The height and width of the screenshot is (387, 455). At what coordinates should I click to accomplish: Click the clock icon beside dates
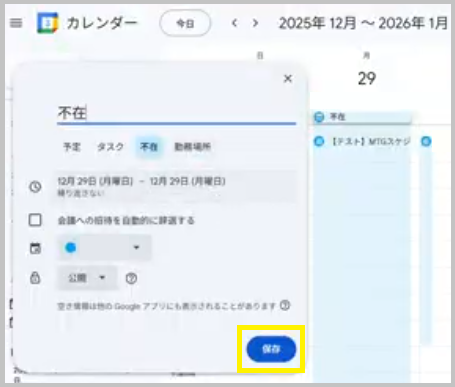tap(35, 187)
